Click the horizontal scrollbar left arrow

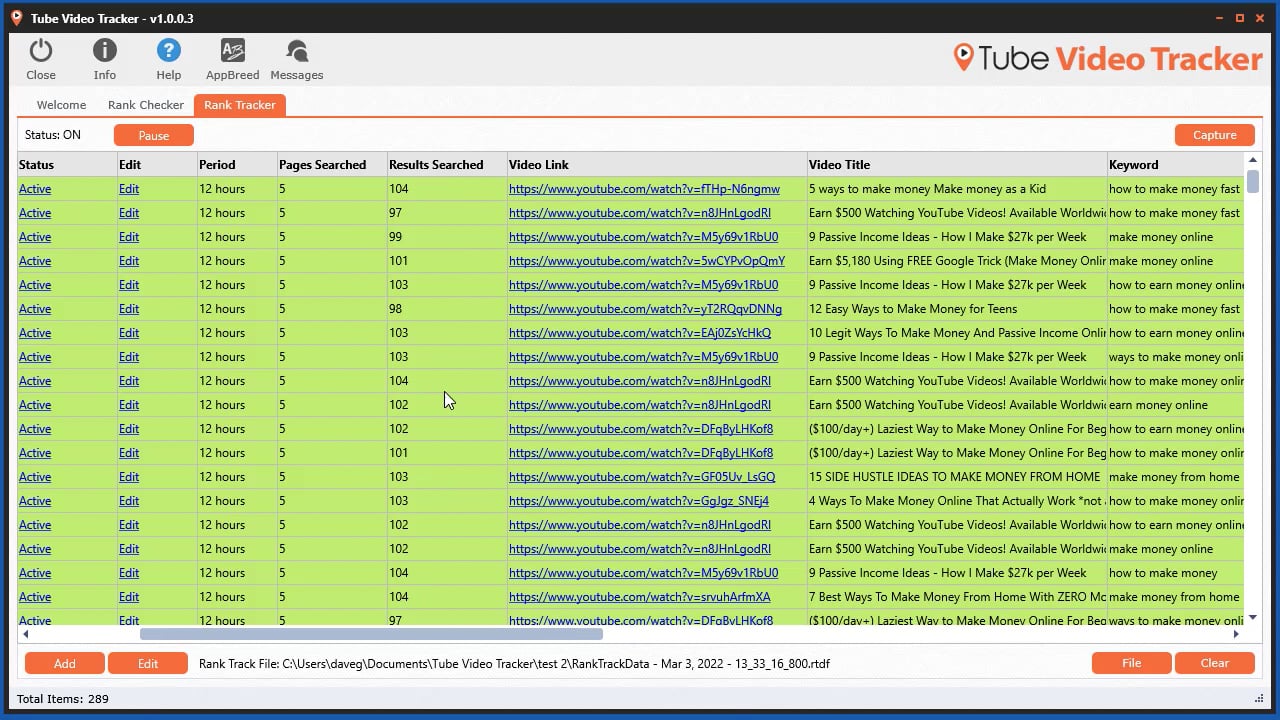coord(25,634)
